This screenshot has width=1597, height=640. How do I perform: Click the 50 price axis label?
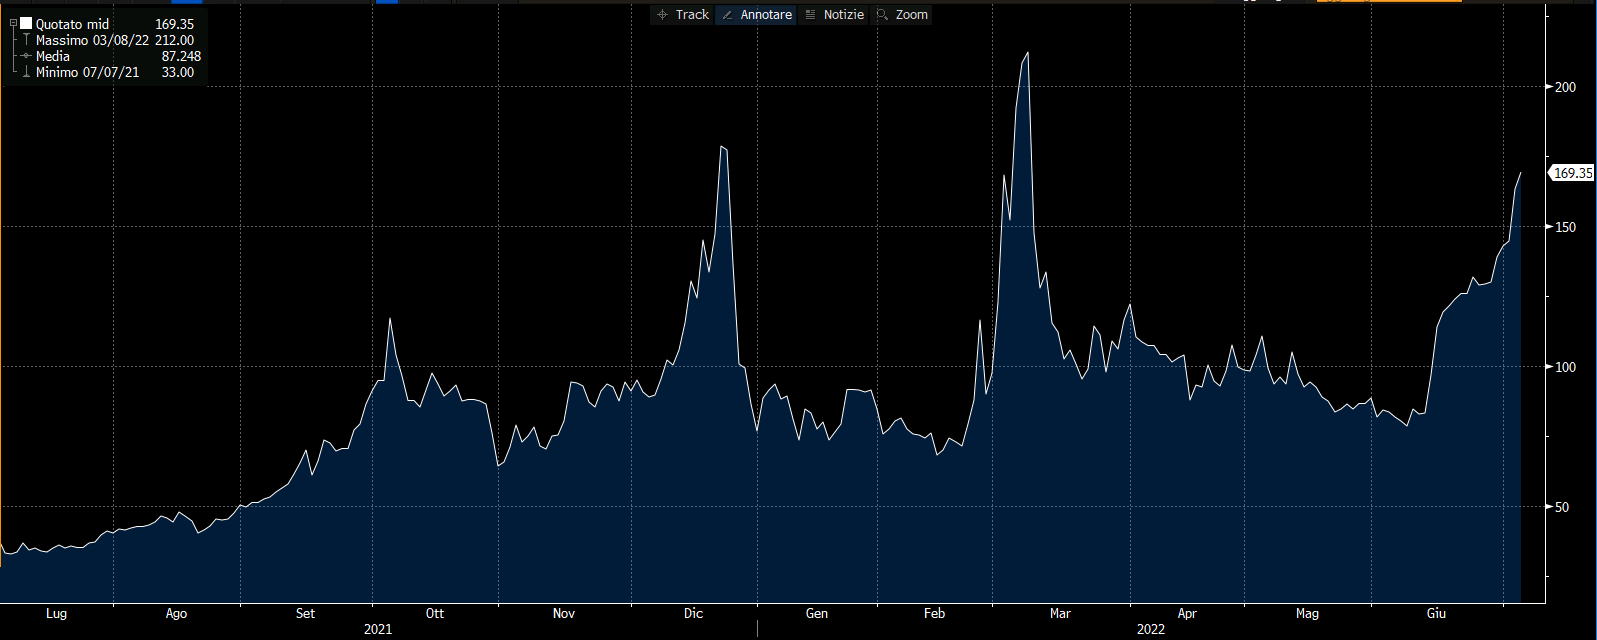[1562, 507]
